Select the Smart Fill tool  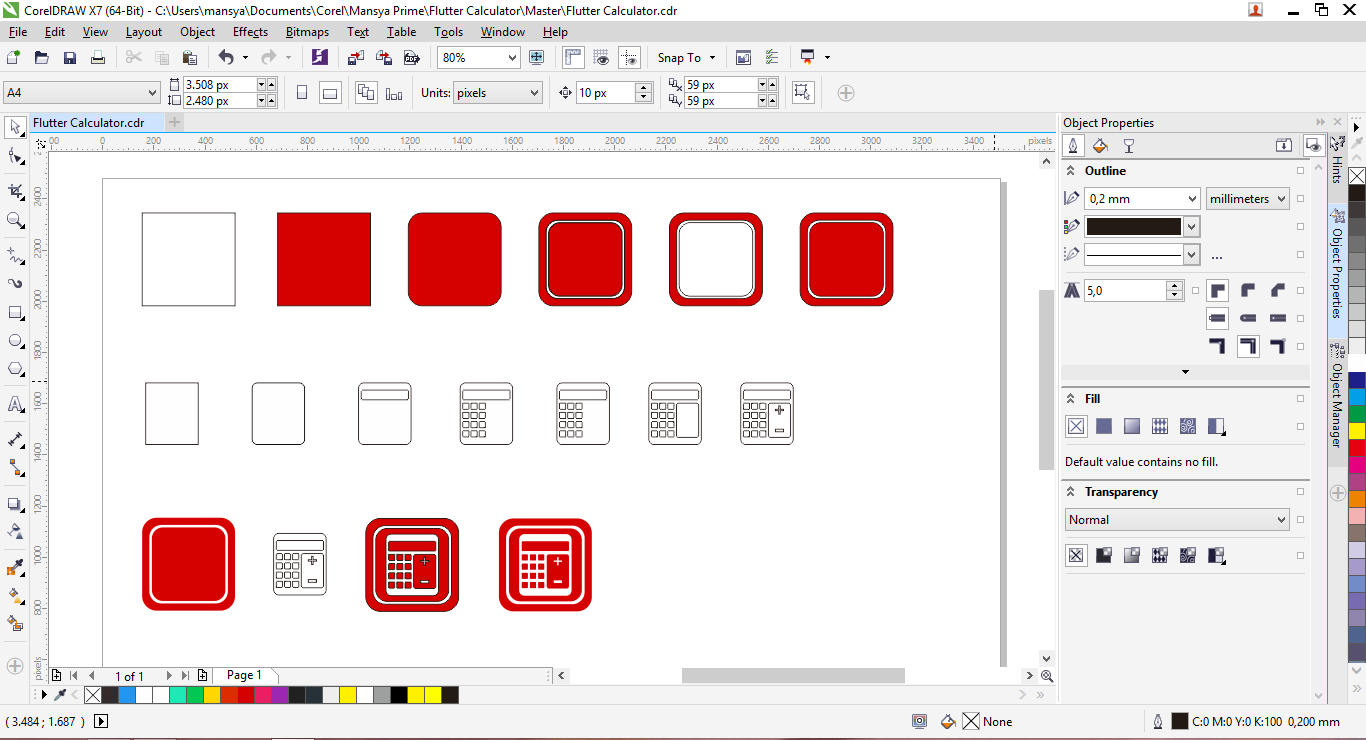(x=15, y=623)
